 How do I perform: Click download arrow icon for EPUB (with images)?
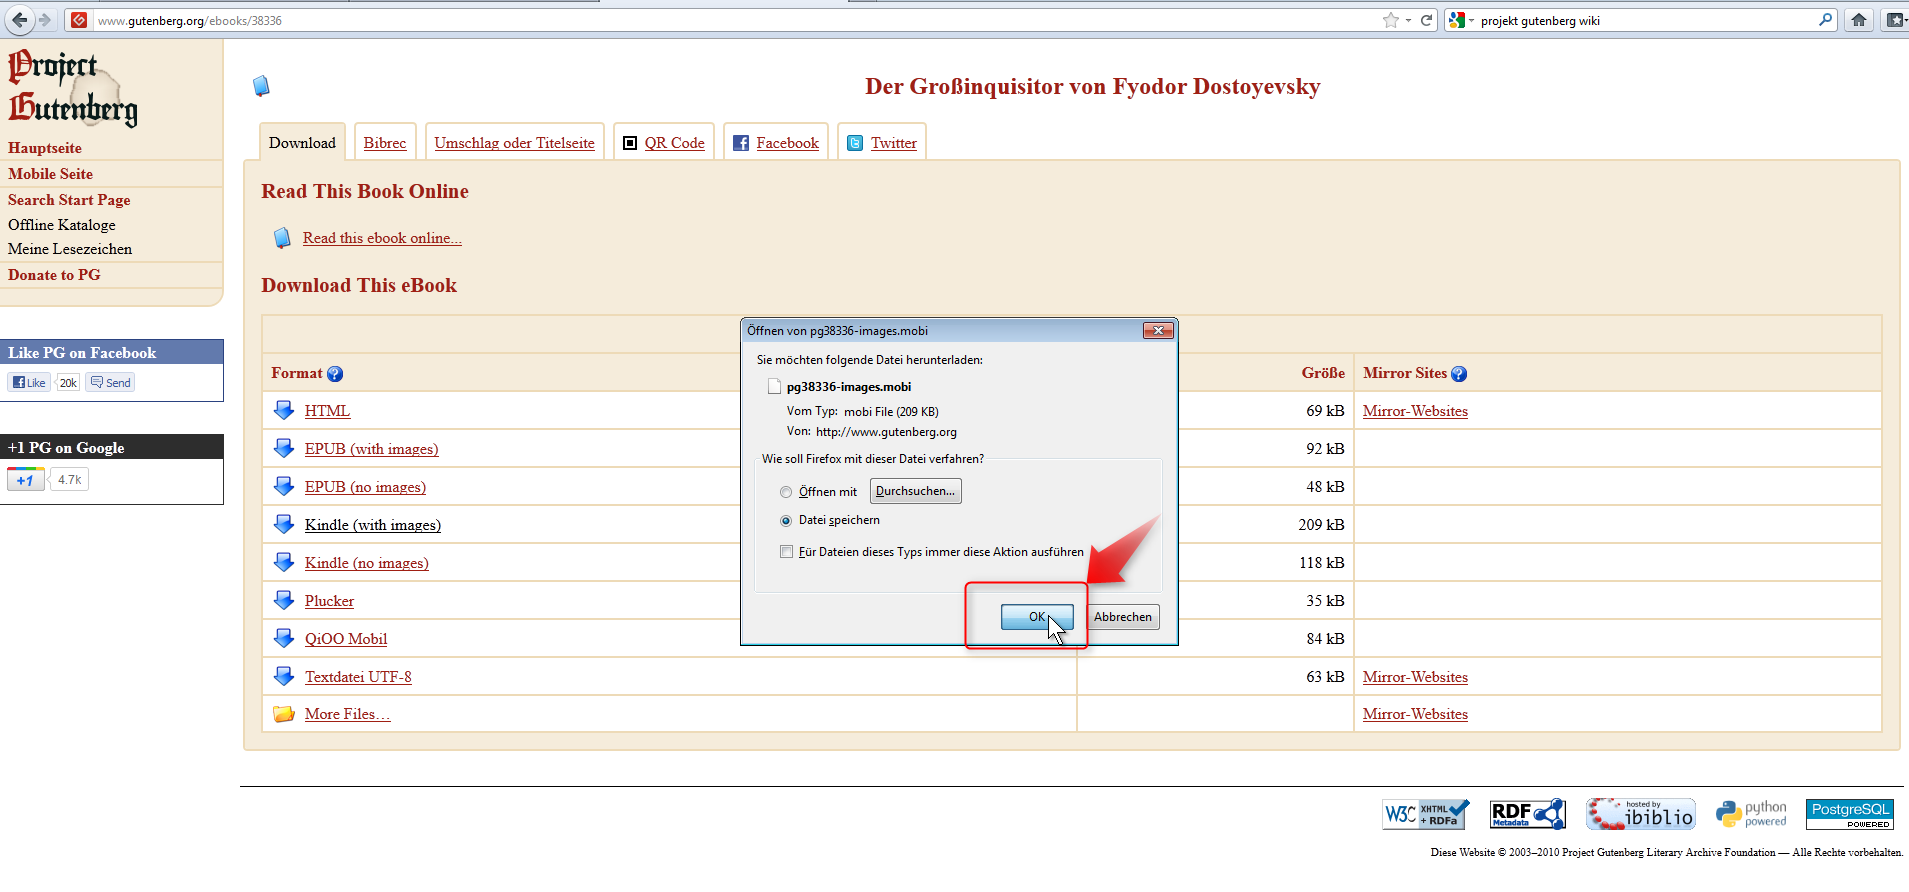click(x=284, y=448)
